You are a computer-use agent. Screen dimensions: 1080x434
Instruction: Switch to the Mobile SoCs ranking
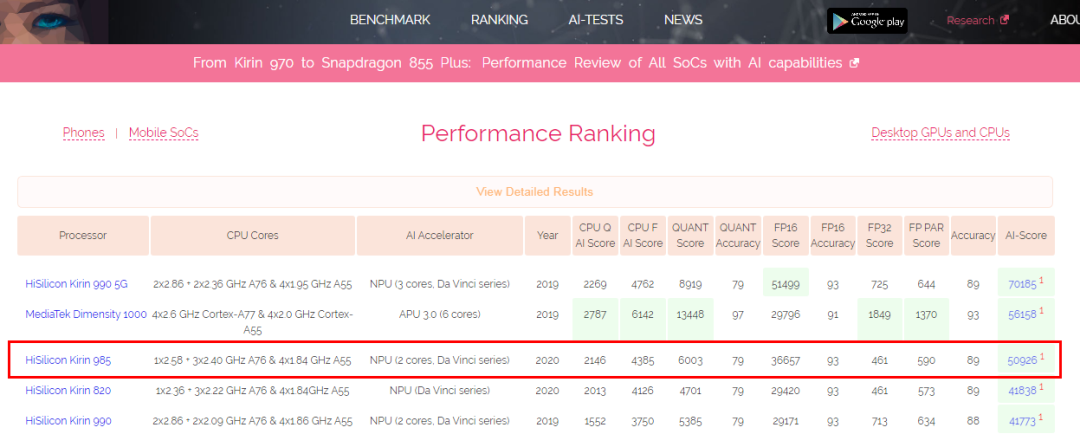[164, 132]
